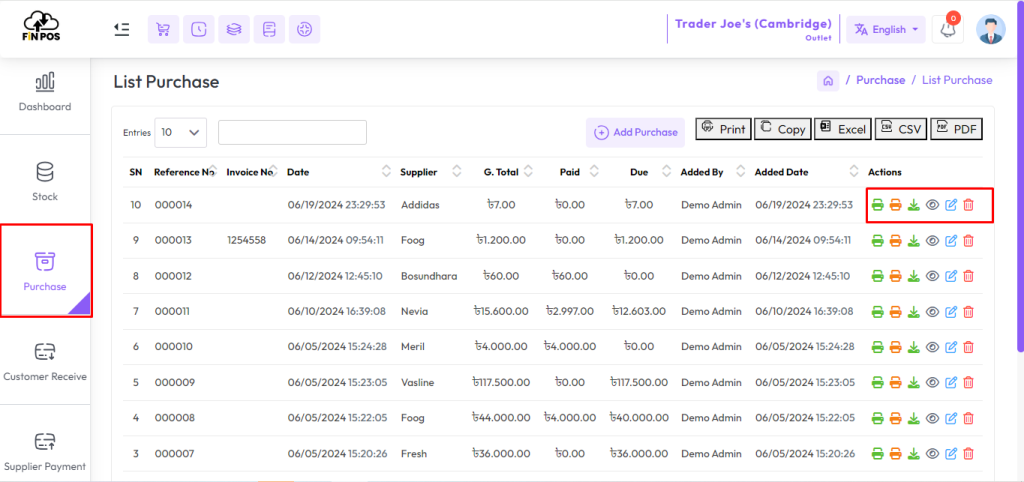Select Purchase in the sidebar
This screenshot has height=482, width=1024.
pos(44,270)
